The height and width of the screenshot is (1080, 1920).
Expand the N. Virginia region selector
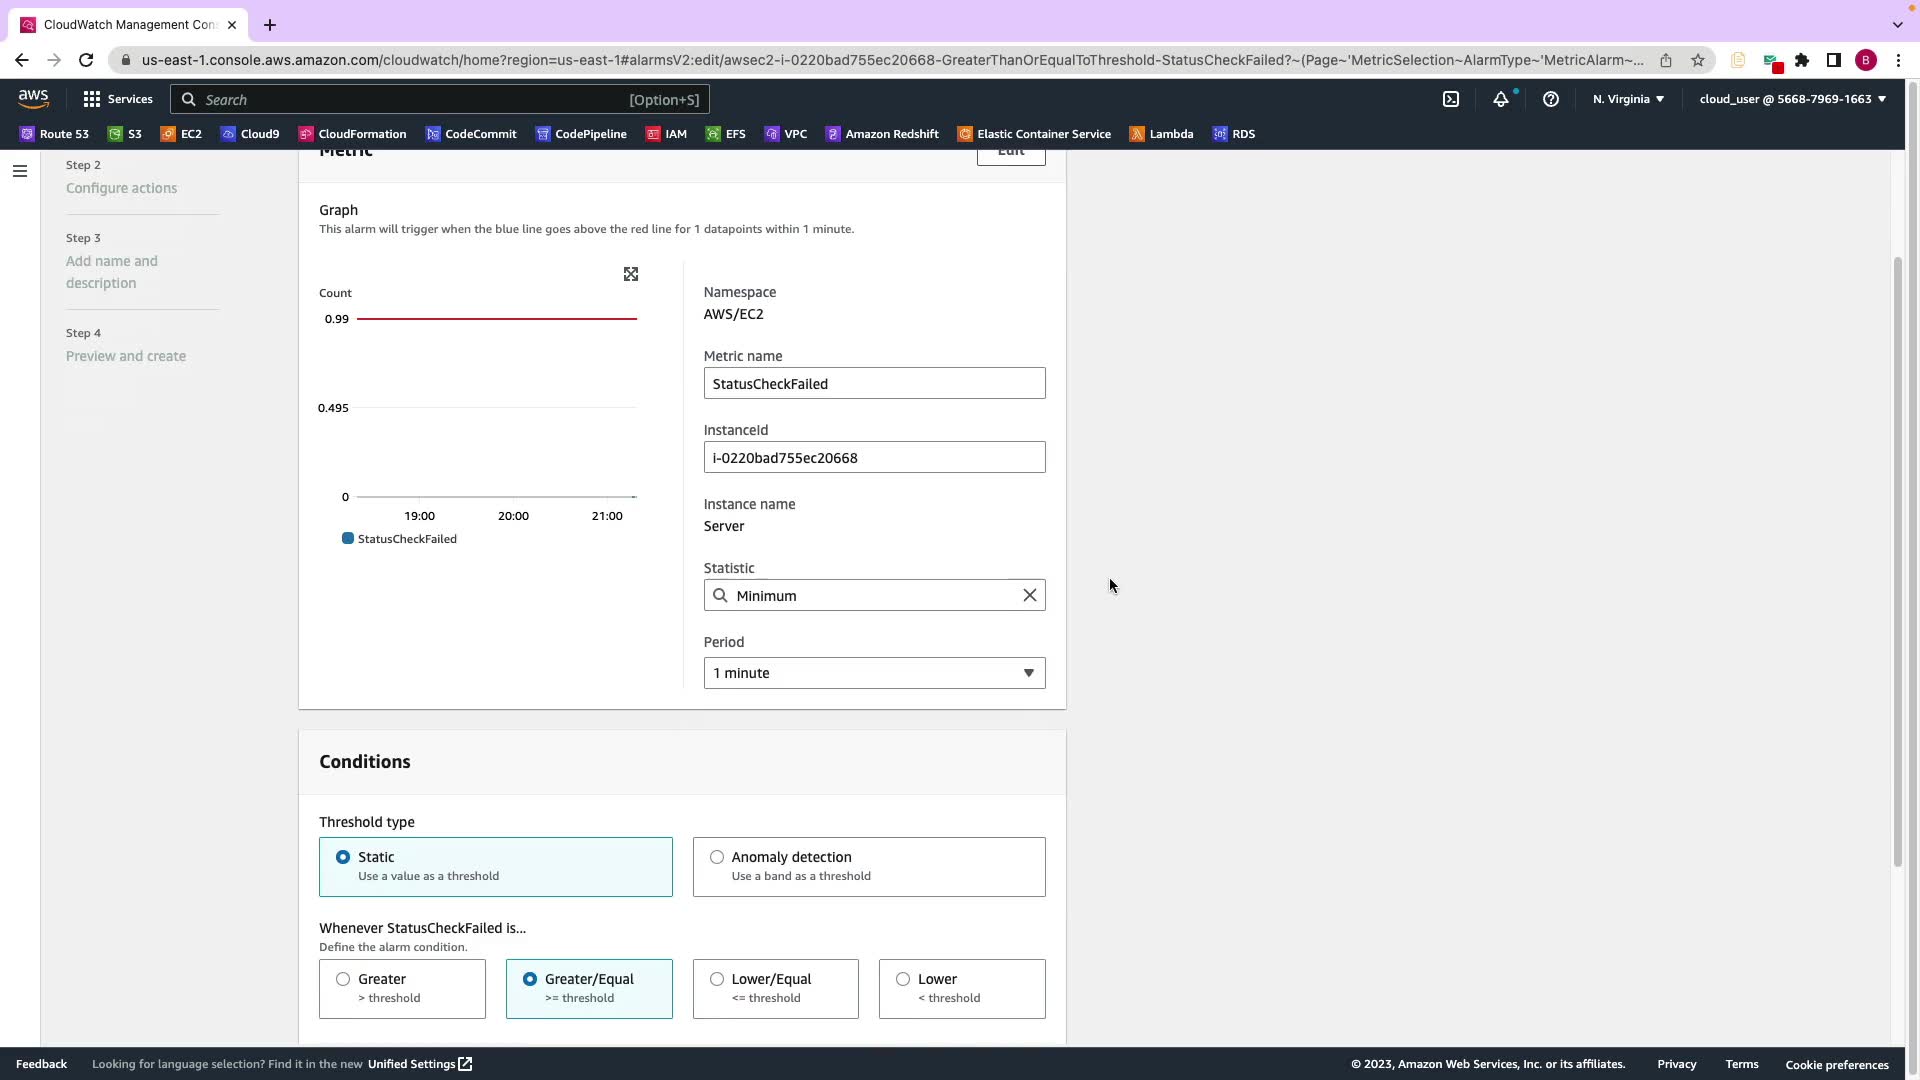1628,99
